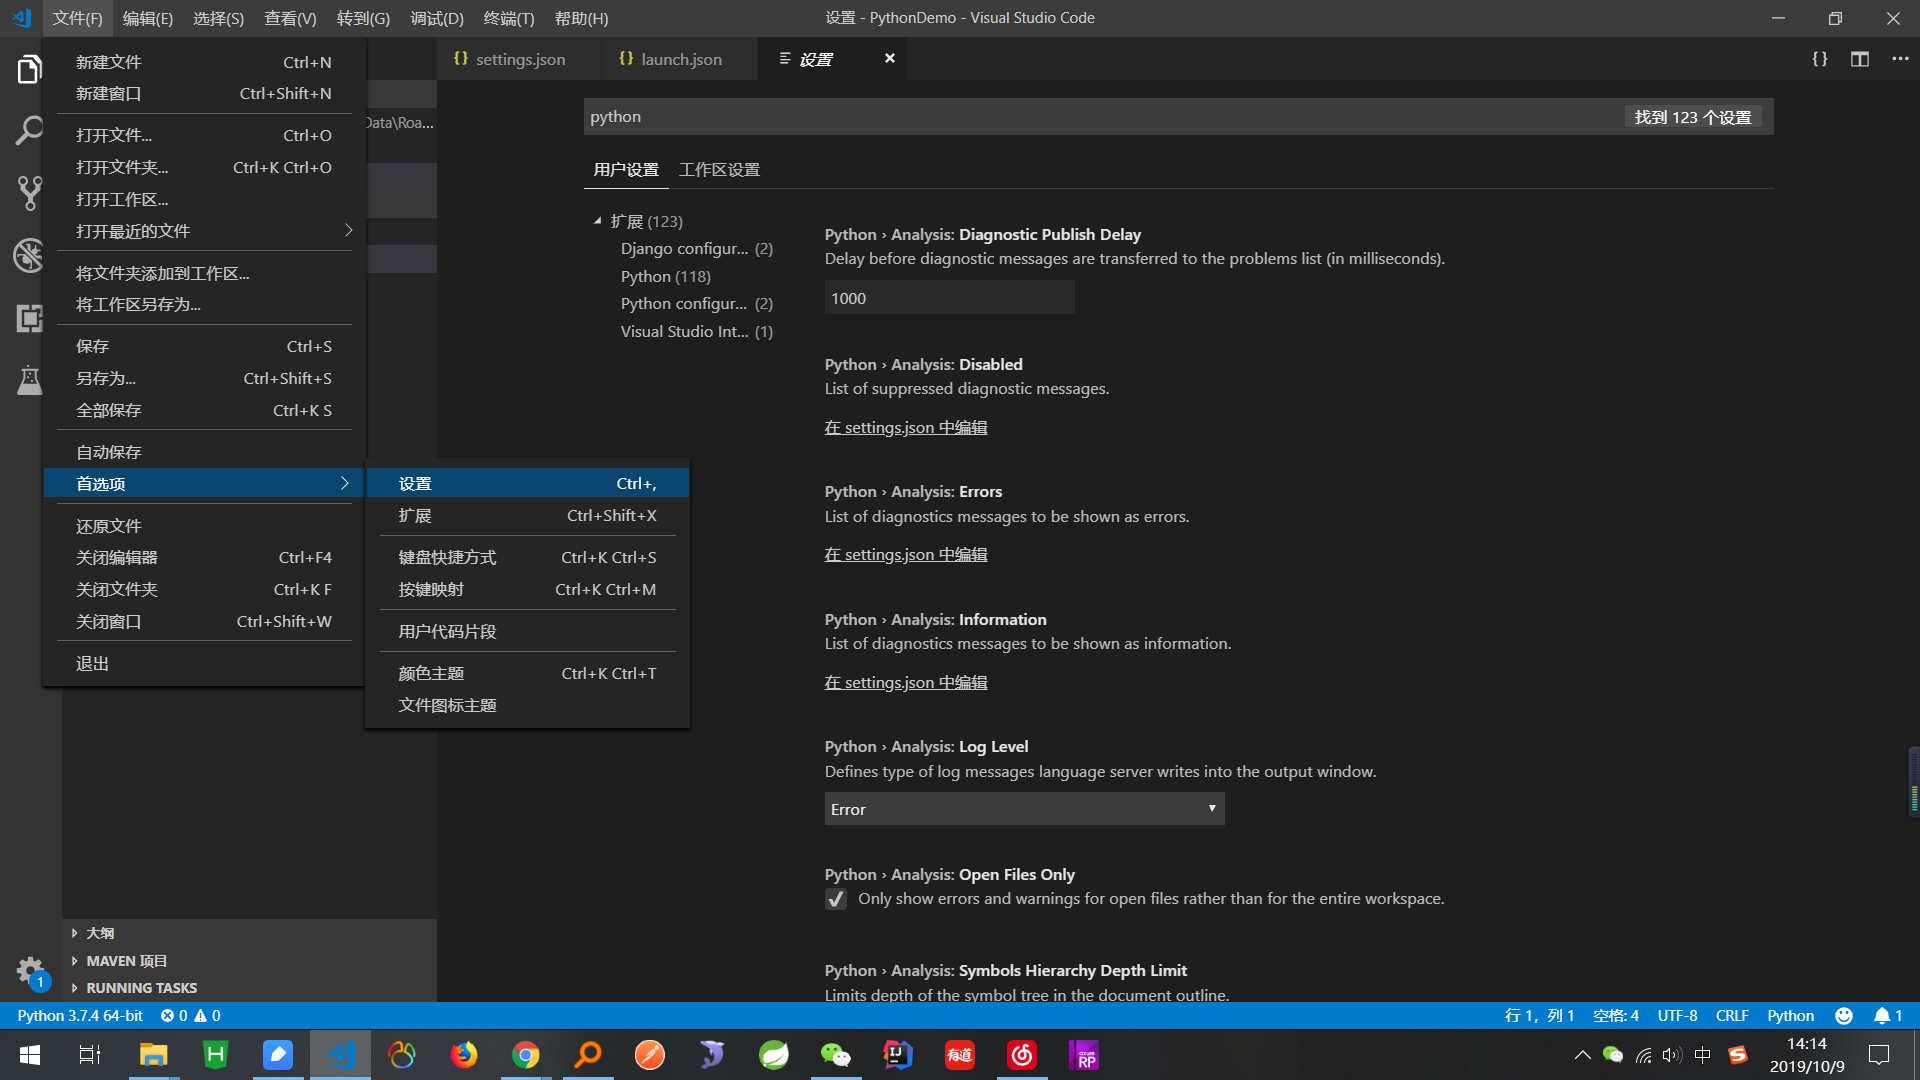Switch to the 工作区设置 tab
The width and height of the screenshot is (1920, 1080).
pyautogui.click(x=719, y=170)
